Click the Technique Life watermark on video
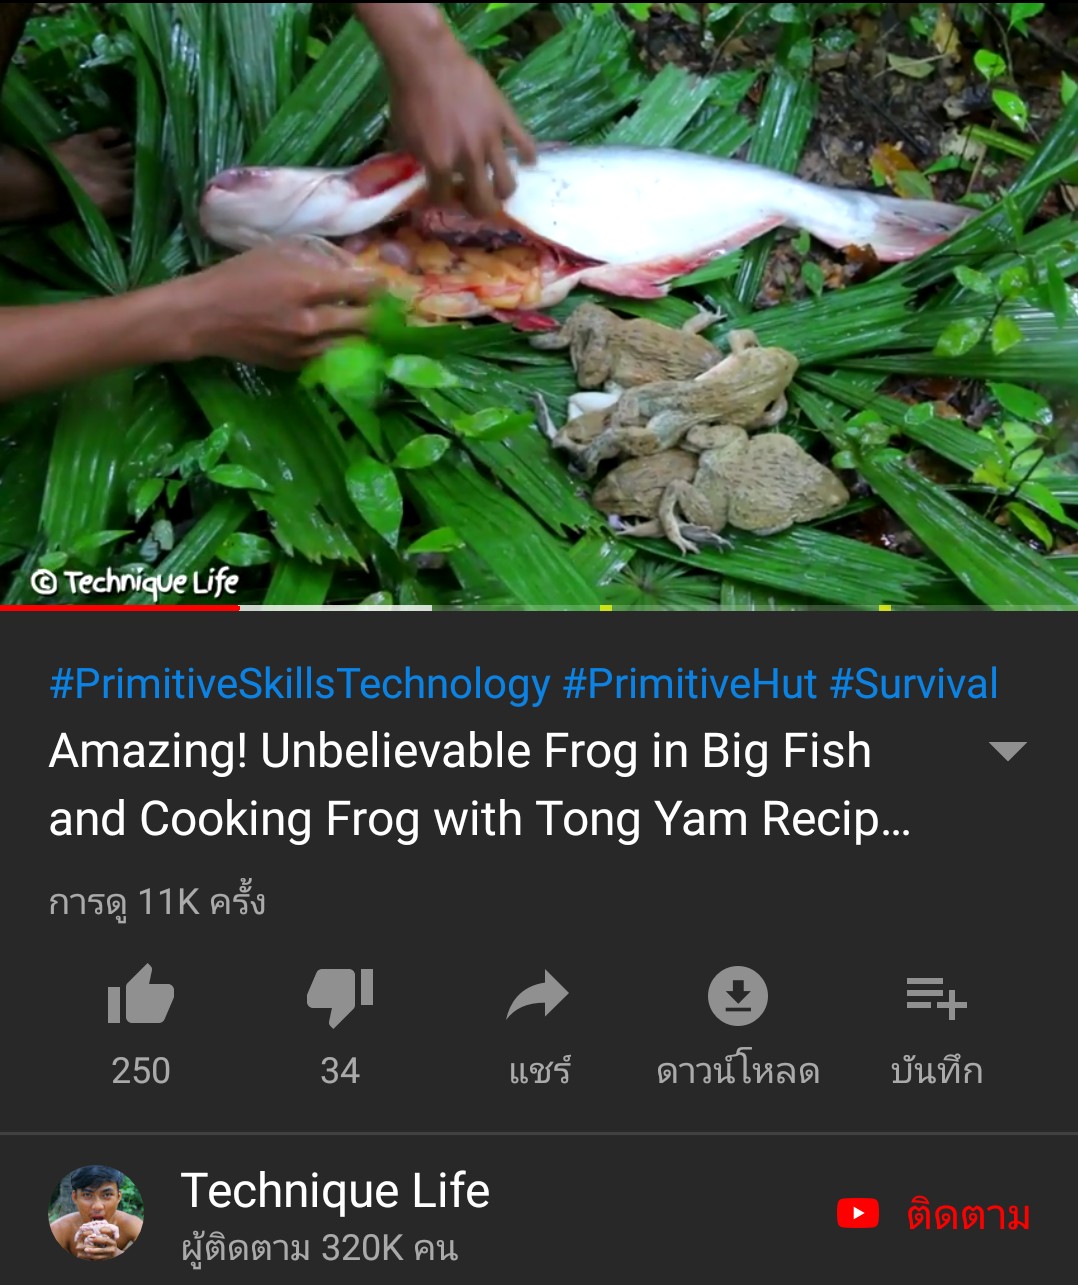This screenshot has height=1285, width=1078. click(135, 581)
